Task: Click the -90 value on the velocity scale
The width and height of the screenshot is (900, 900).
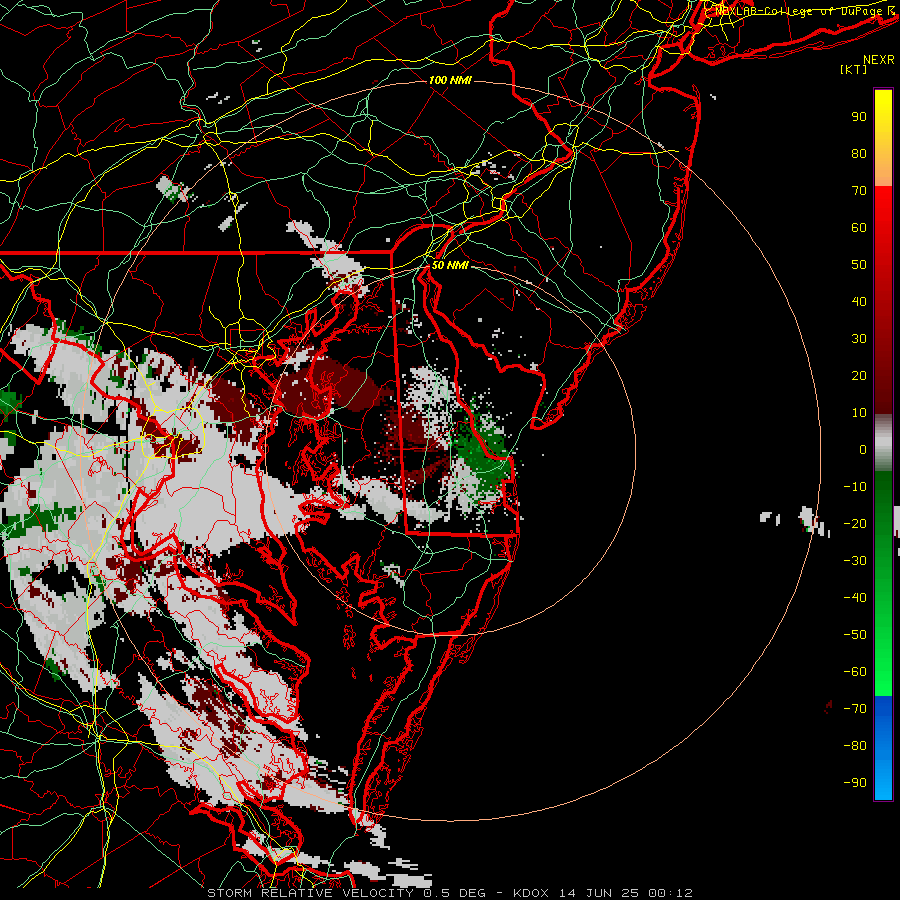Action: [x=855, y=783]
